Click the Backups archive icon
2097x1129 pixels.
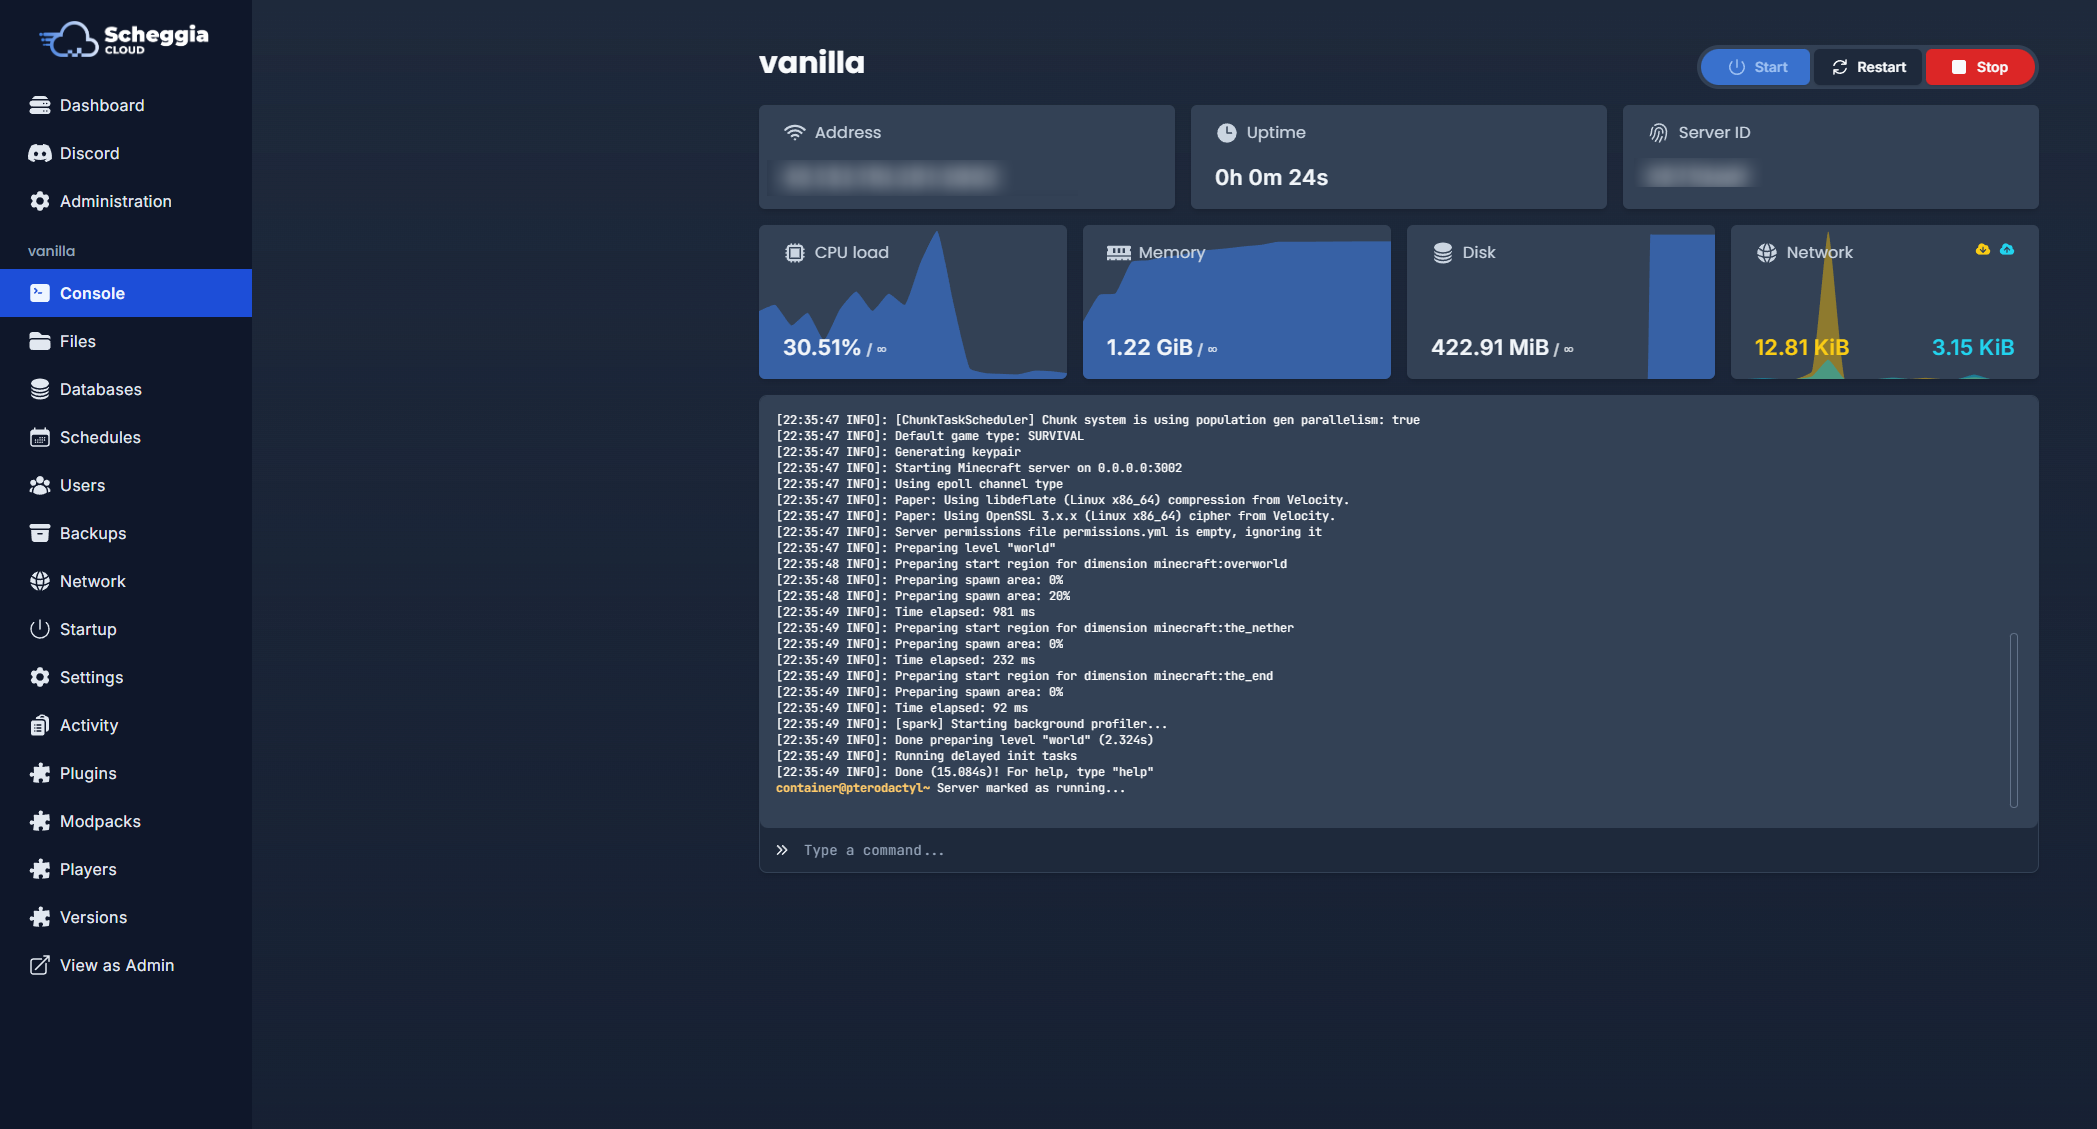(40, 533)
